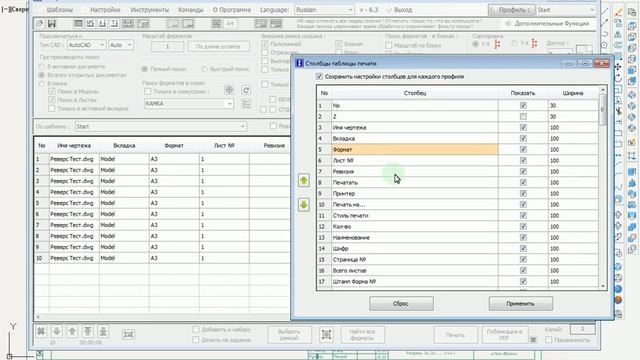Click the blue info icon in dialog title
The image size is (640, 360).
click(x=300, y=63)
